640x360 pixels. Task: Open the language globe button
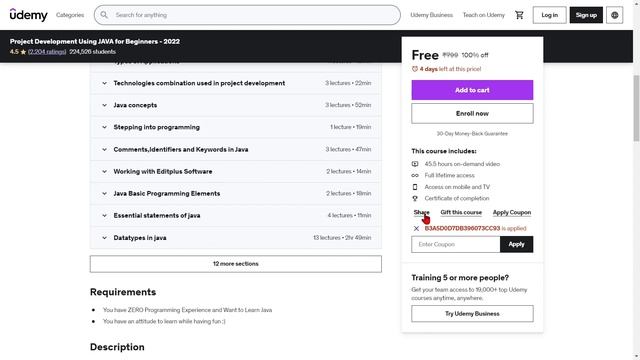pyautogui.click(x=614, y=15)
